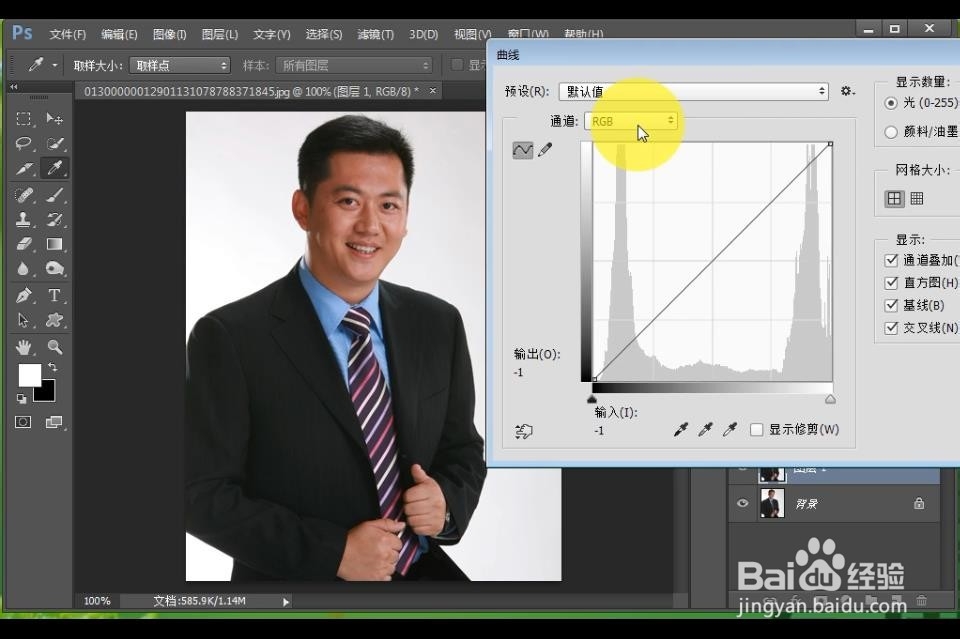The image size is (960, 639).
Task: Select the Healing Brush tool
Action: pos(24,195)
